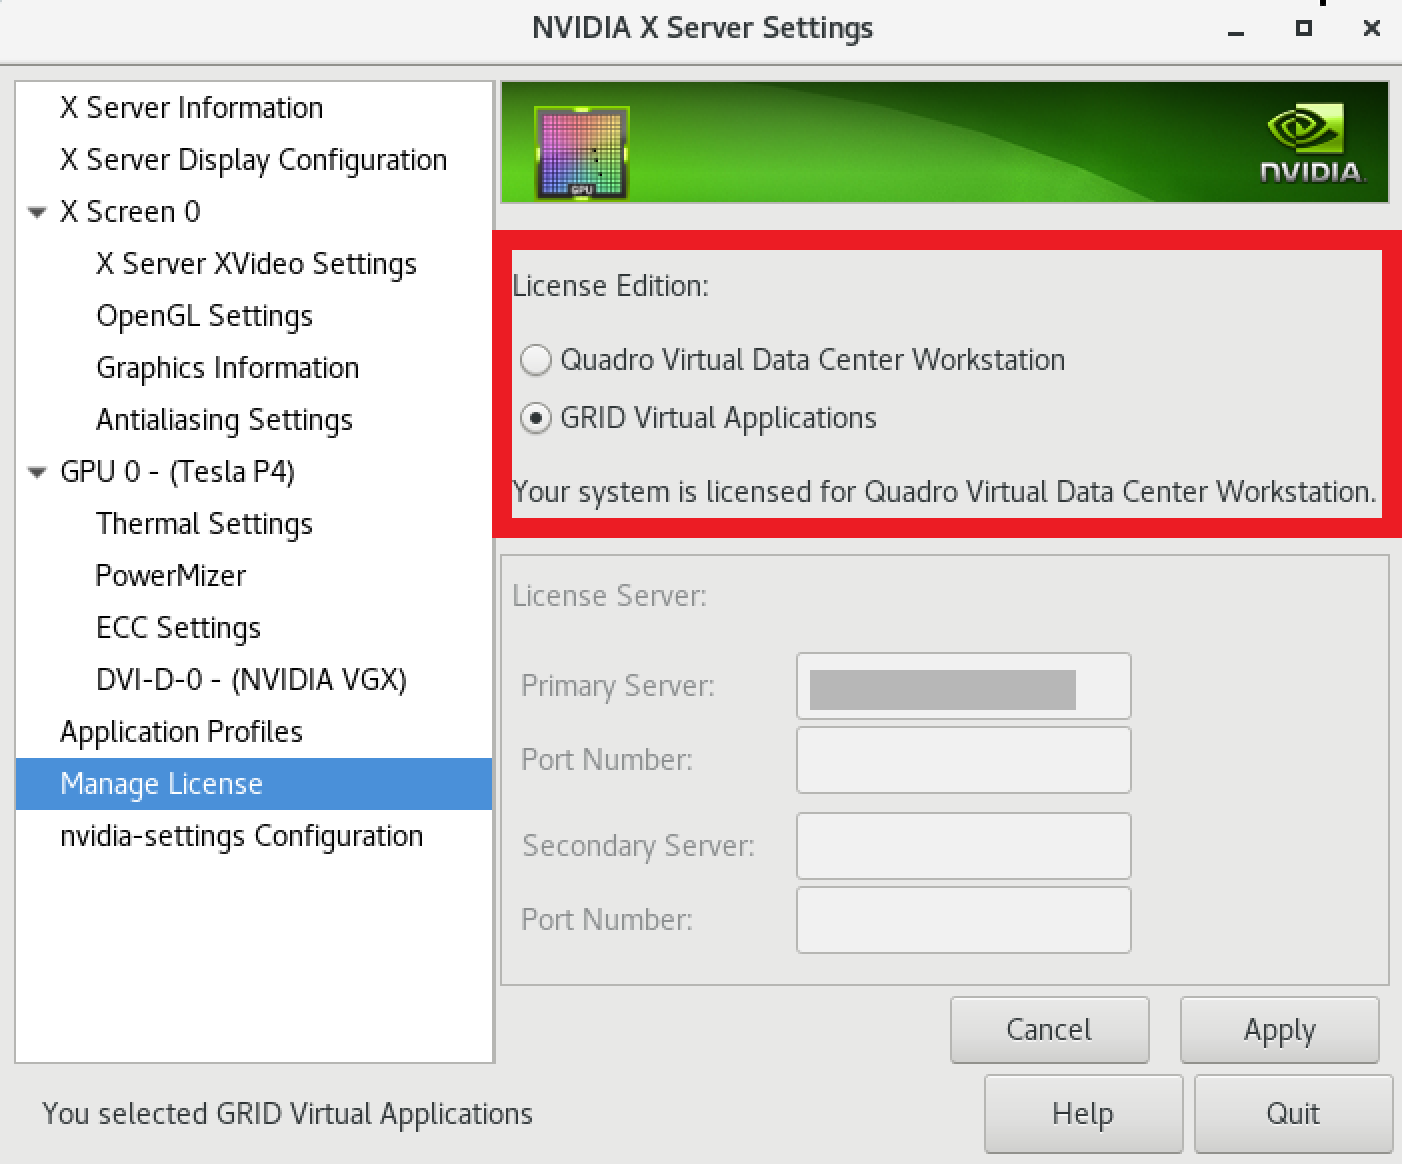
Task: Open X Server Information page
Action: click(192, 108)
